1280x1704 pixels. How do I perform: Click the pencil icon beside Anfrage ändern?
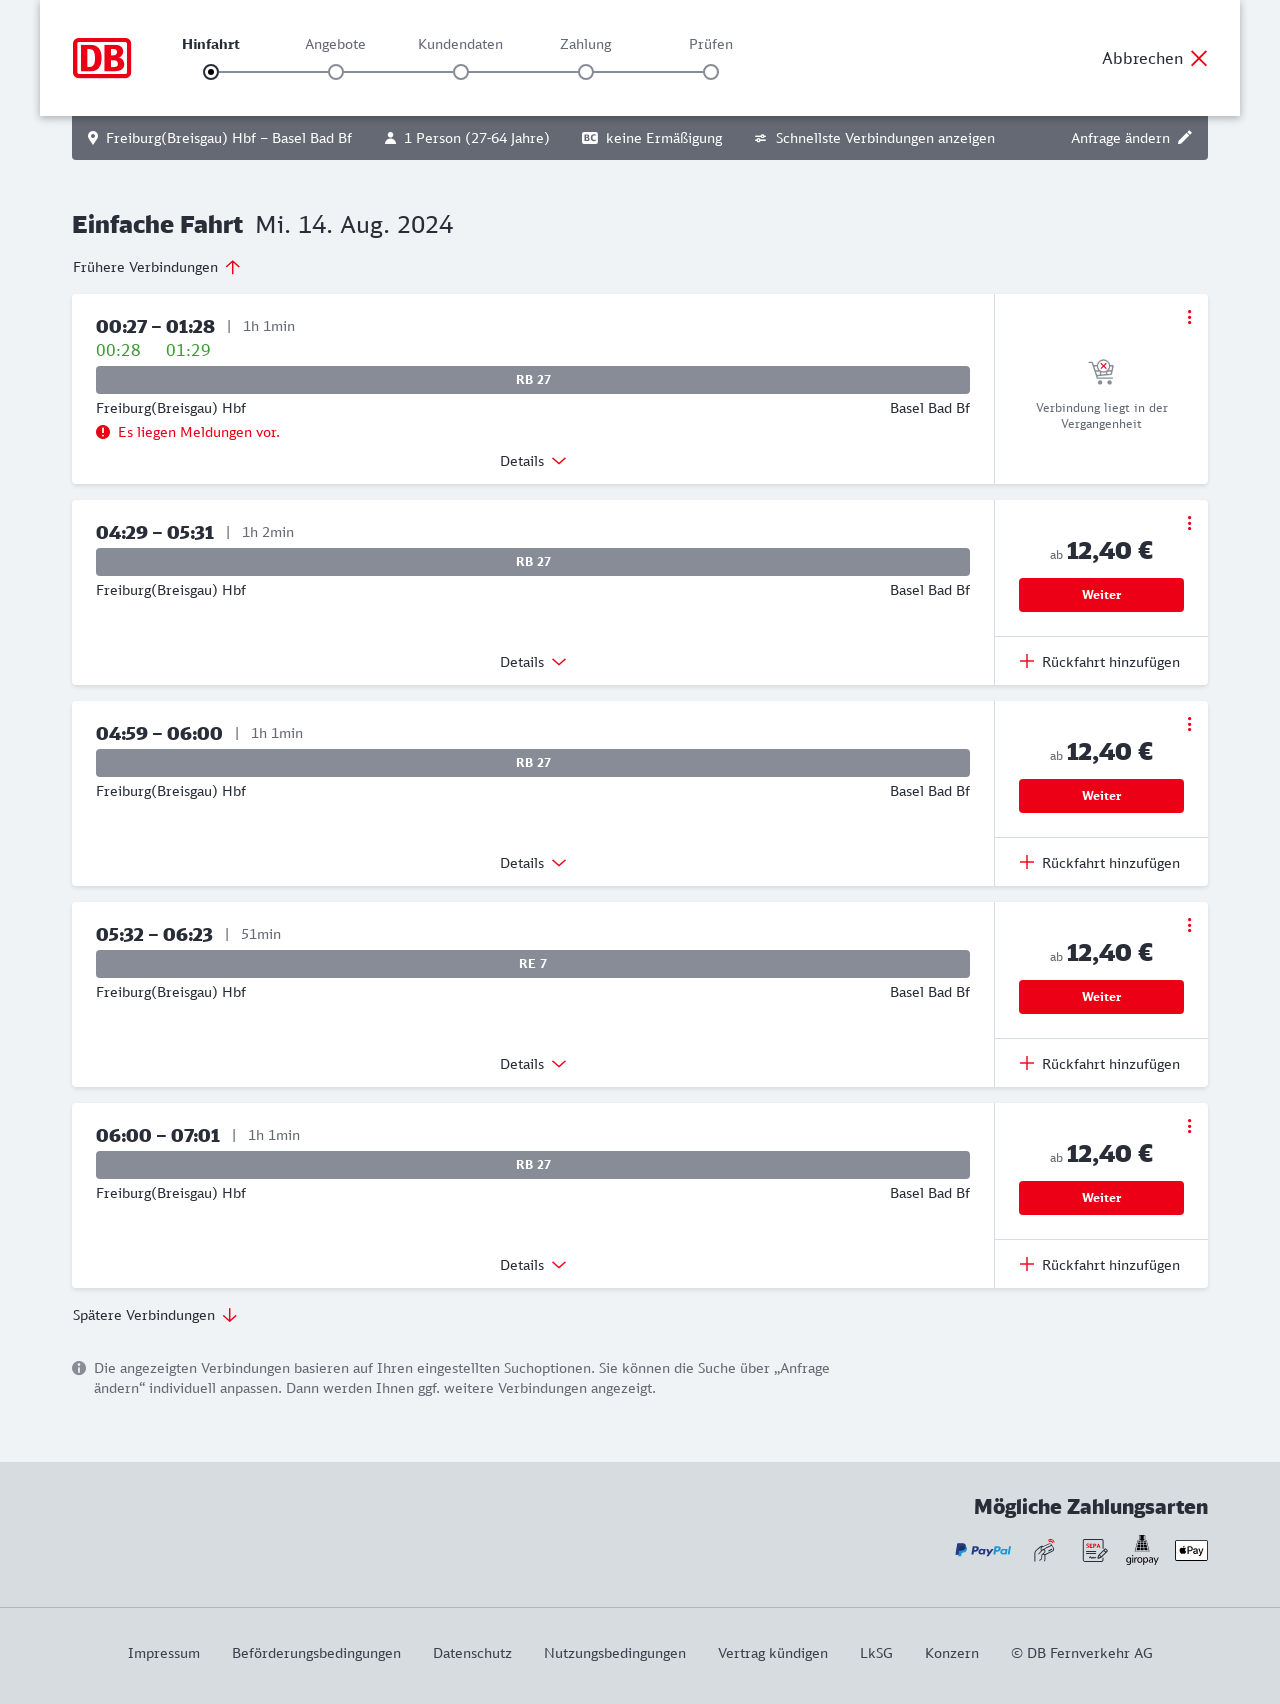tap(1185, 138)
